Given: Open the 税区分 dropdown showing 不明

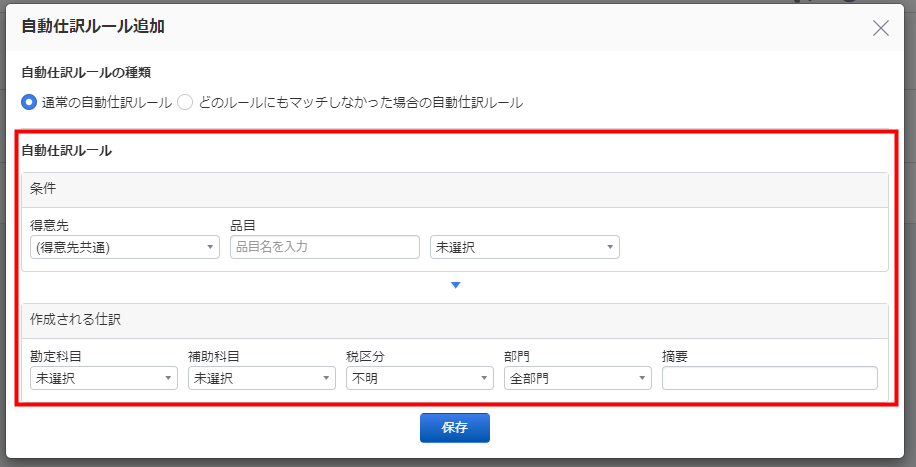Looking at the screenshot, I should coord(420,378).
